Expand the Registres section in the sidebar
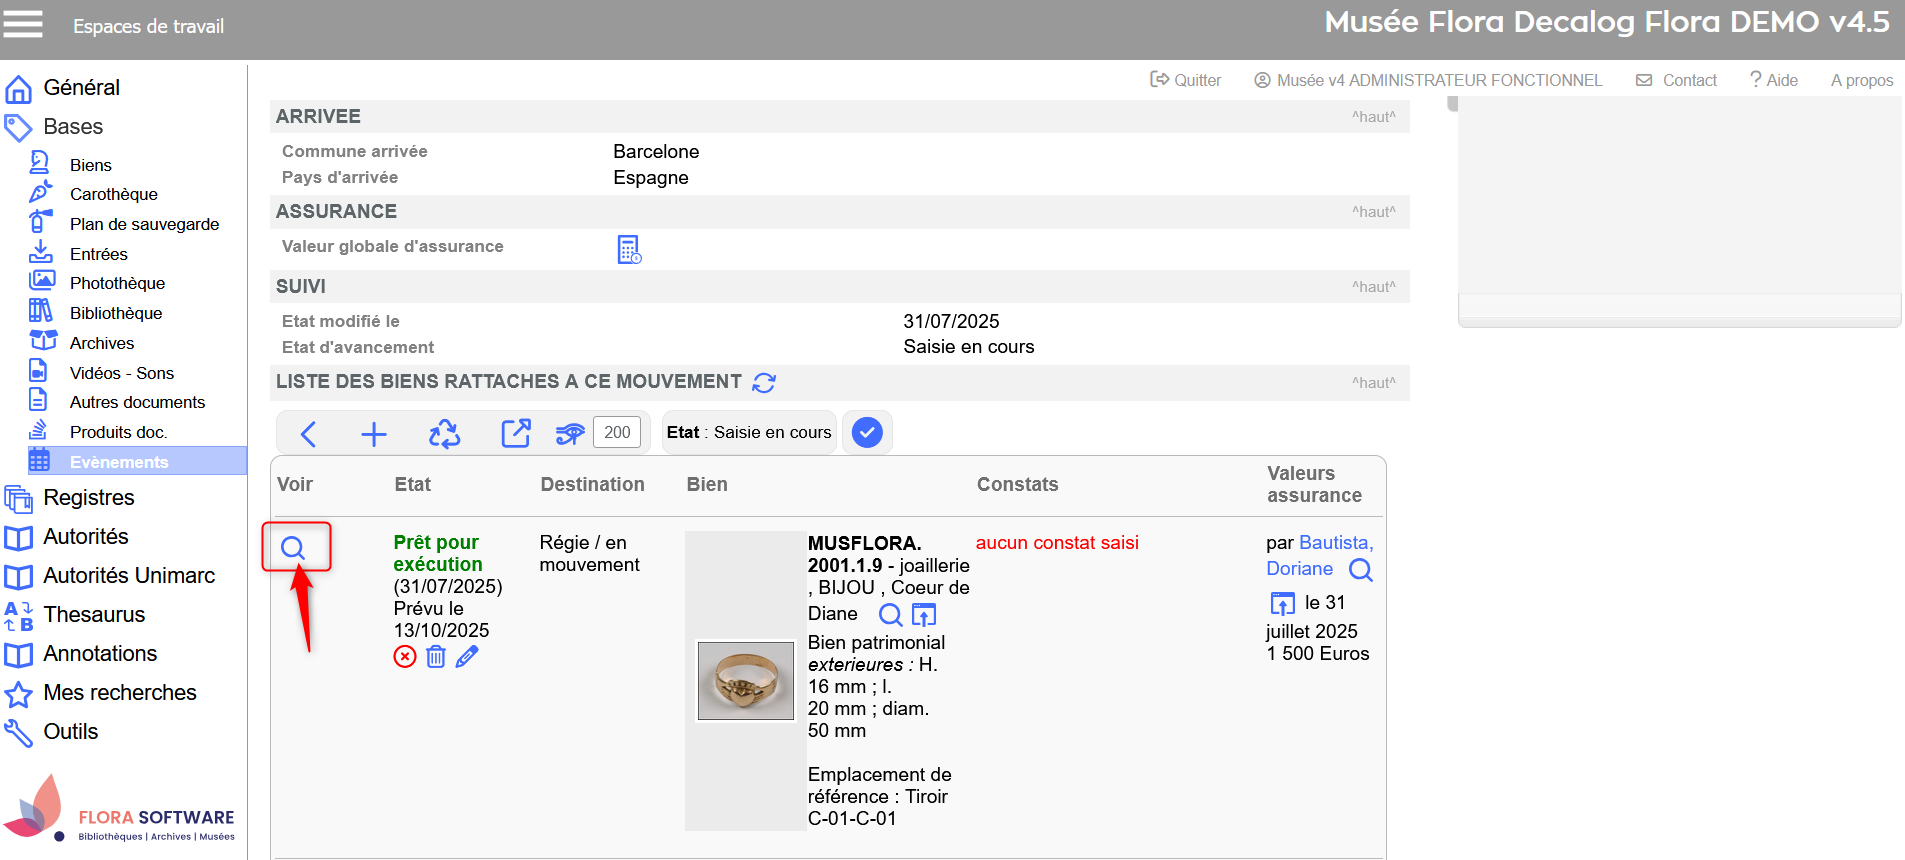This screenshot has width=1905, height=860. [88, 498]
